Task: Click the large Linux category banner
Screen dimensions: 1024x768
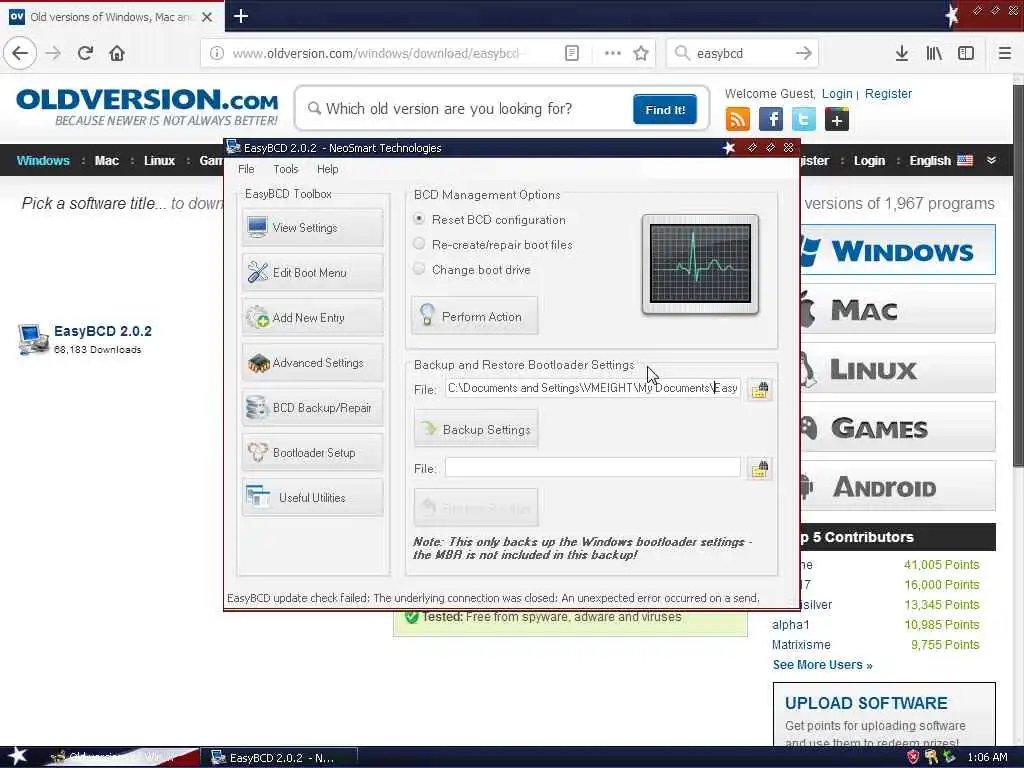Action: pos(898,368)
